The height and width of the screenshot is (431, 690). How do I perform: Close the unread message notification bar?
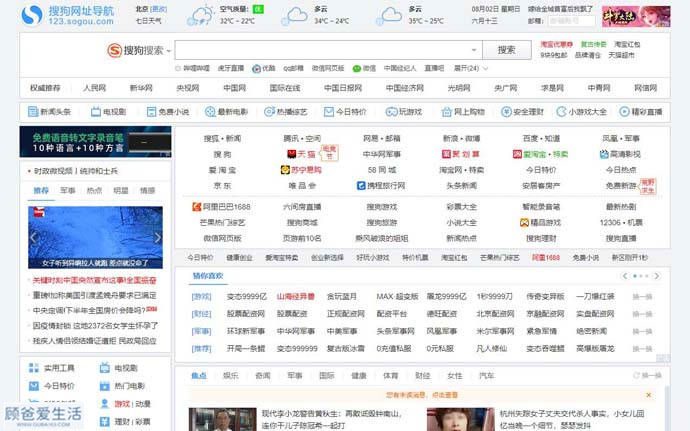(648, 395)
